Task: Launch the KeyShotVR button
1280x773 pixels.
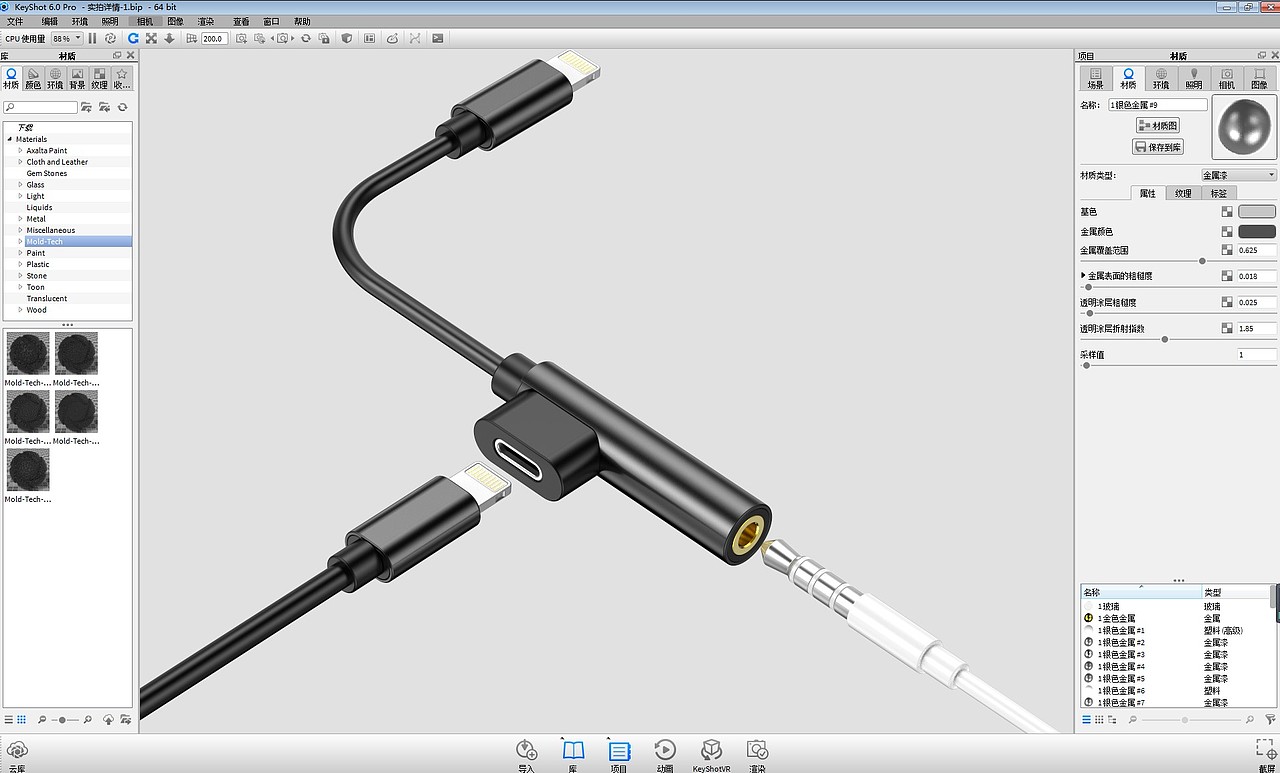Action: pyautogui.click(x=711, y=755)
